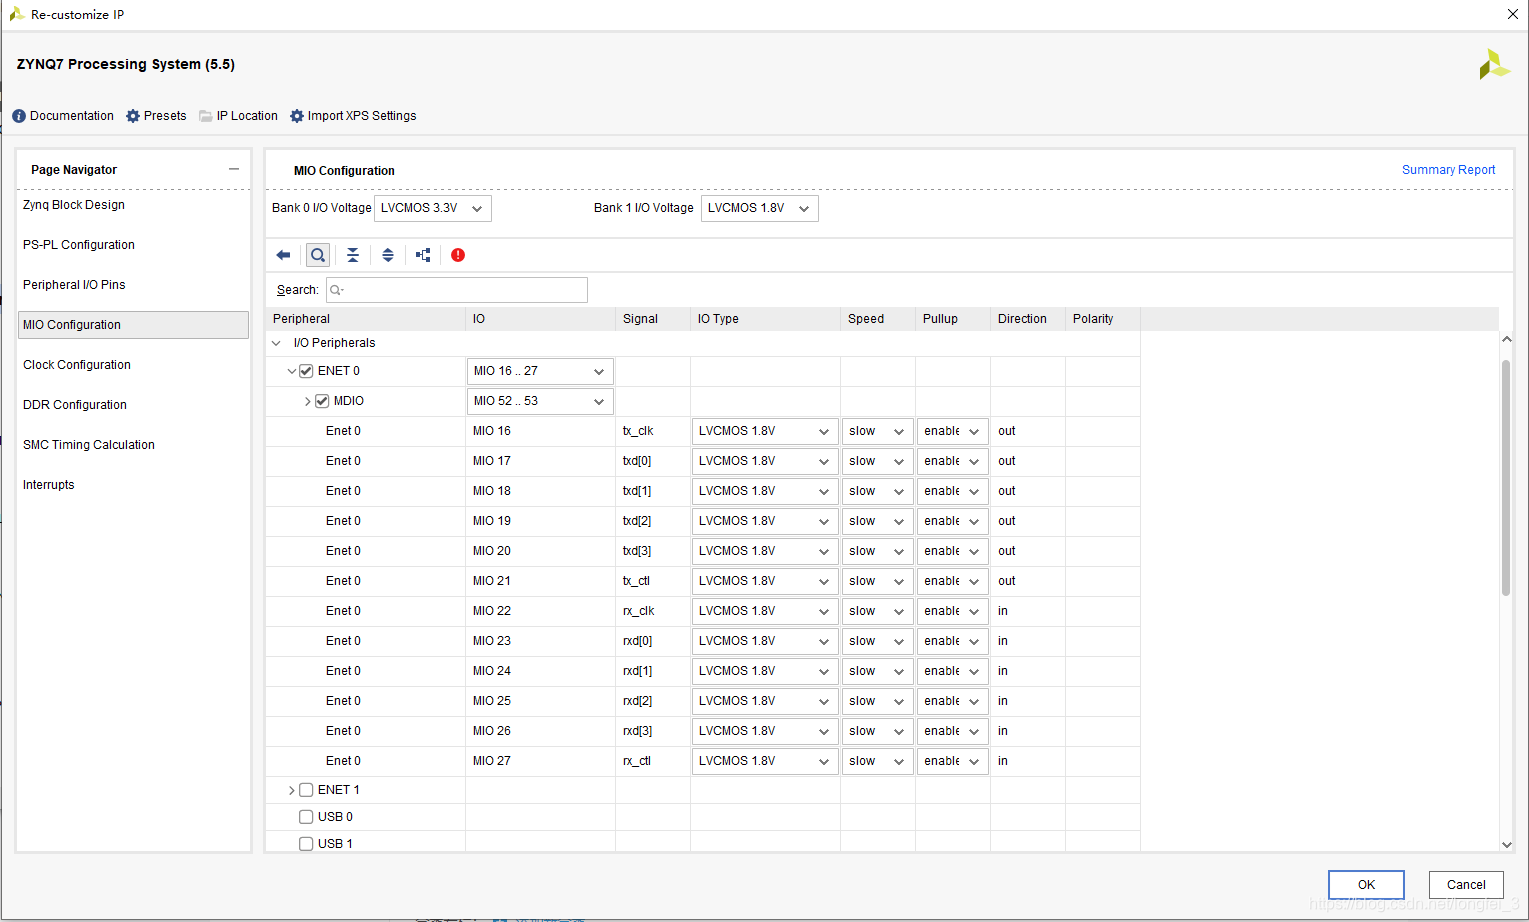Open Speed dropdown for MIO 27
This screenshot has width=1529, height=922.
[877, 761]
